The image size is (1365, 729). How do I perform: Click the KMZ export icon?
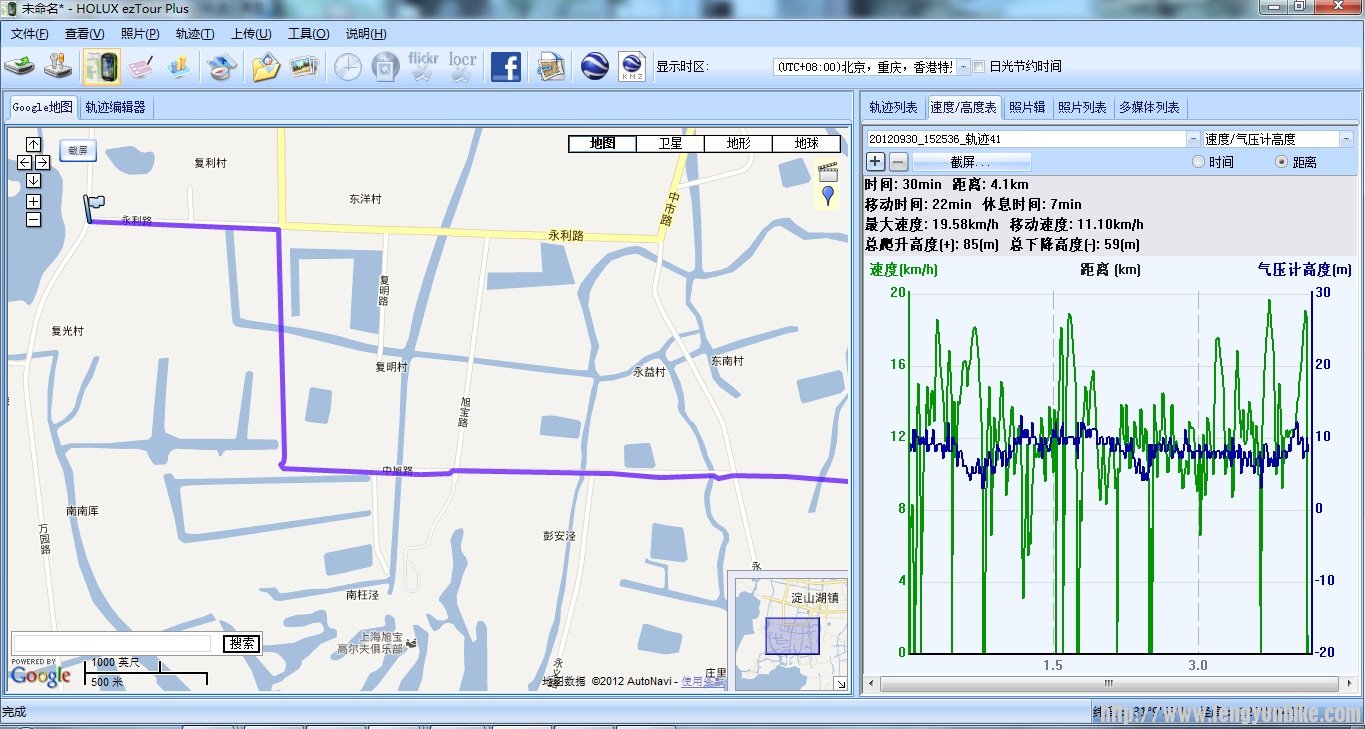(632, 67)
